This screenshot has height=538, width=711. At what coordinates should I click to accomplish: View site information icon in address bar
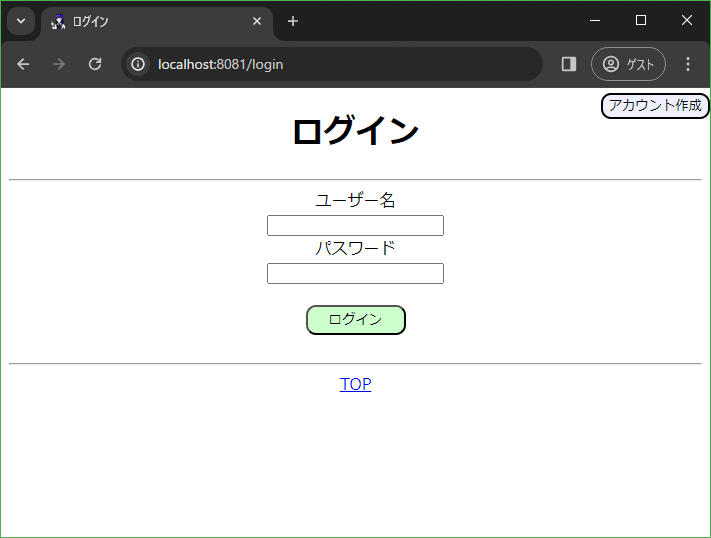(x=138, y=64)
